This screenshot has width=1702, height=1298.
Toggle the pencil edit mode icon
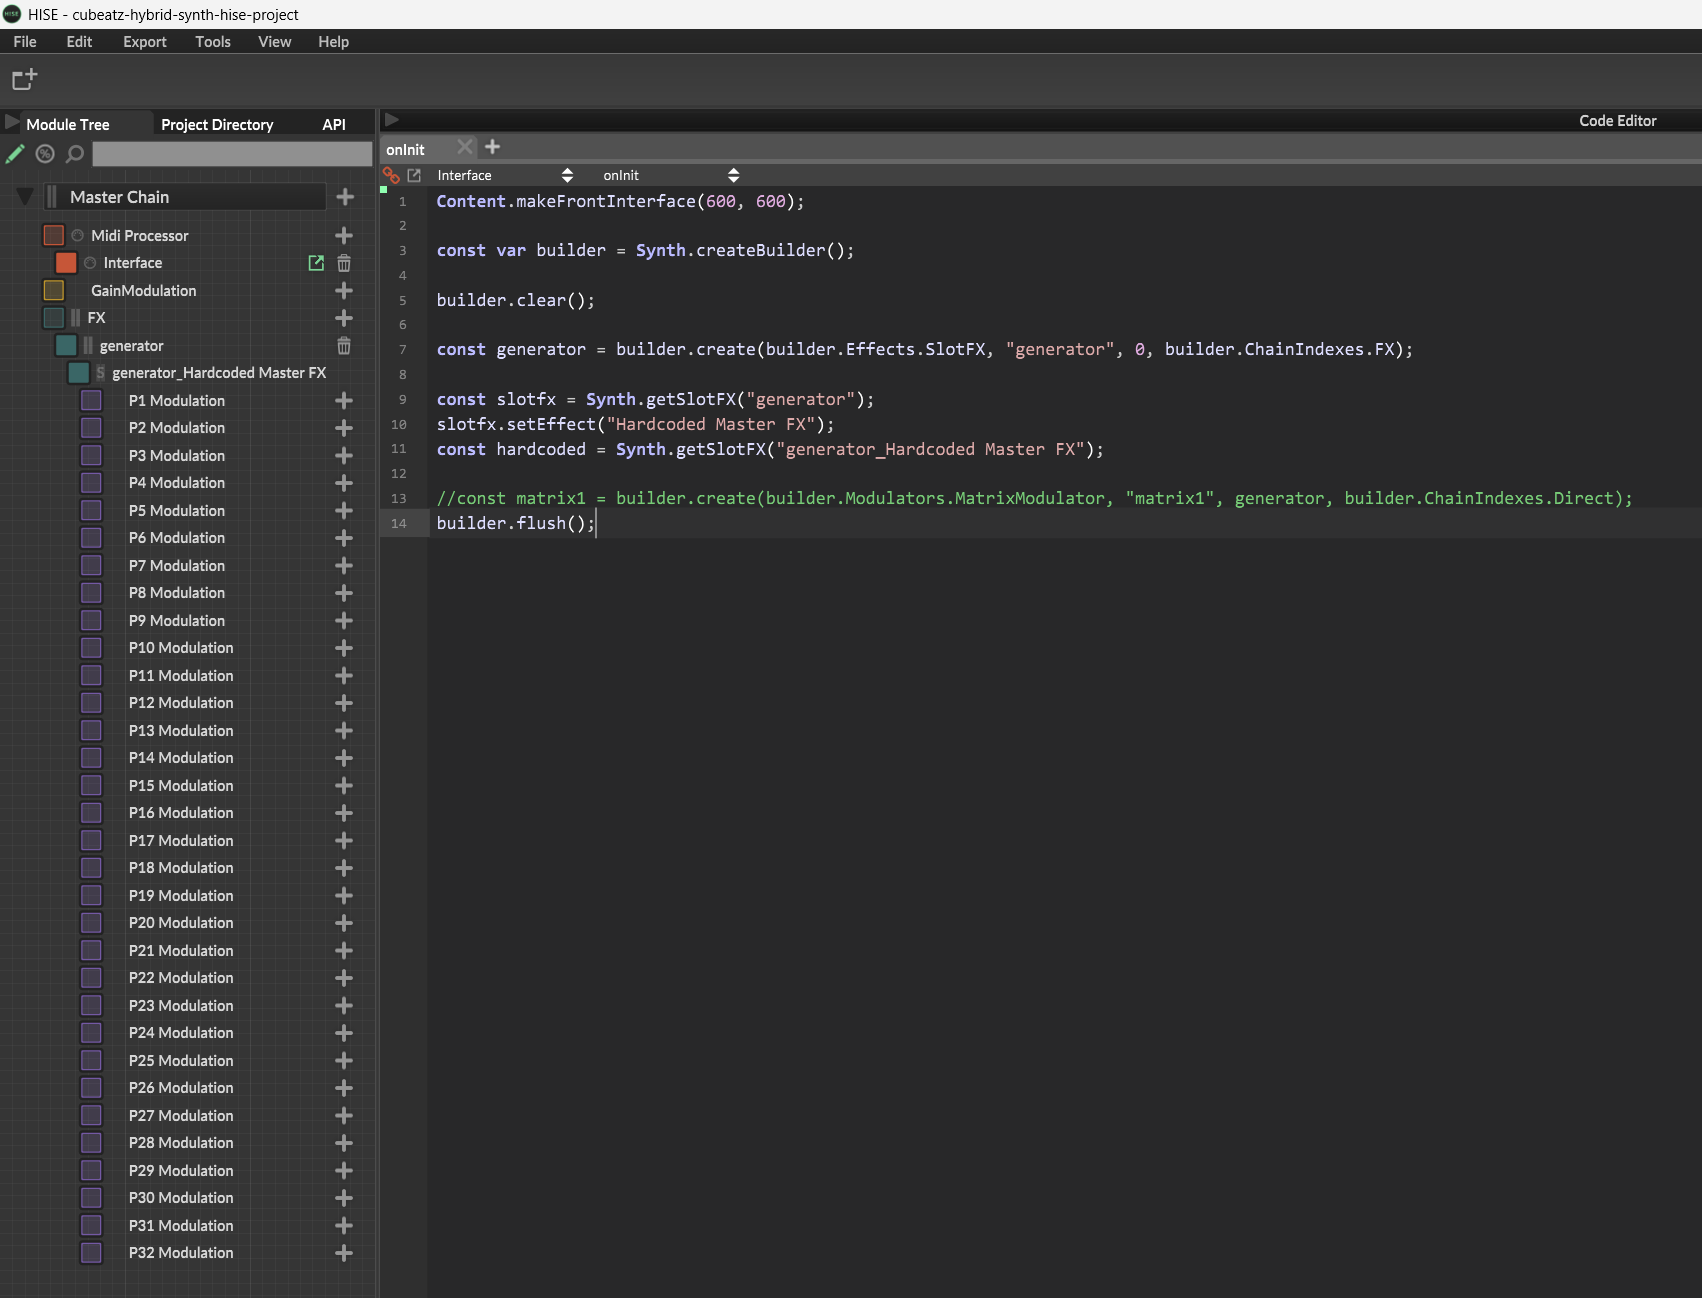(x=15, y=154)
